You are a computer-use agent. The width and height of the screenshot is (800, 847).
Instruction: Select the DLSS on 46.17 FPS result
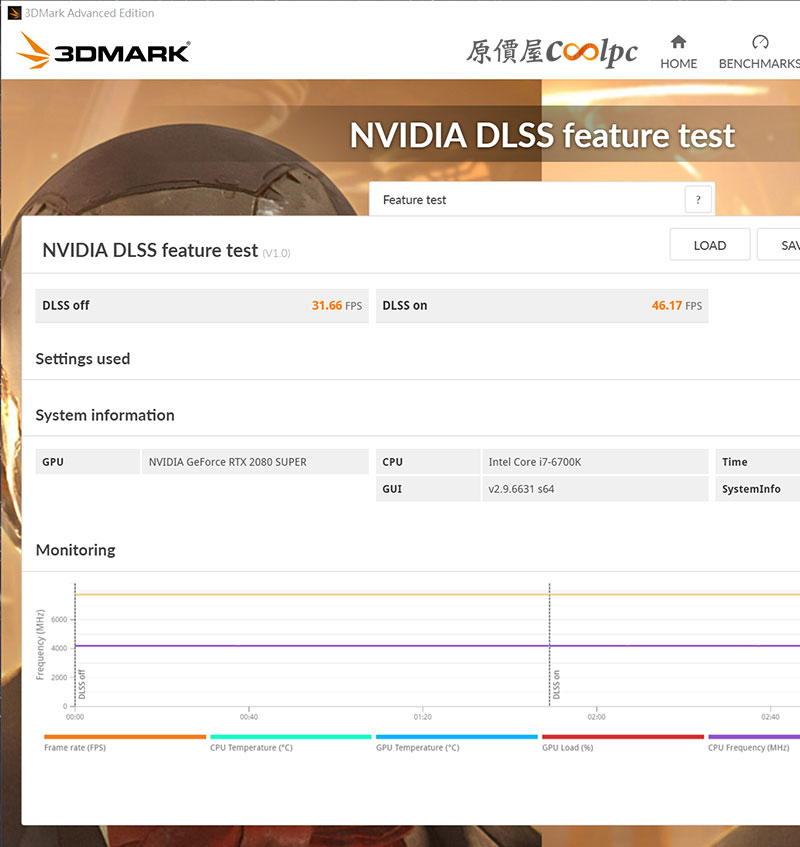tap(542, 306)
